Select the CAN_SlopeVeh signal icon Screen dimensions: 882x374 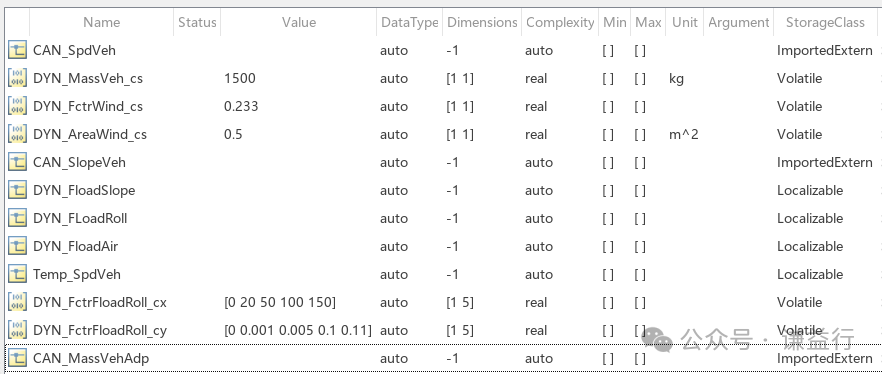[17, 163]
